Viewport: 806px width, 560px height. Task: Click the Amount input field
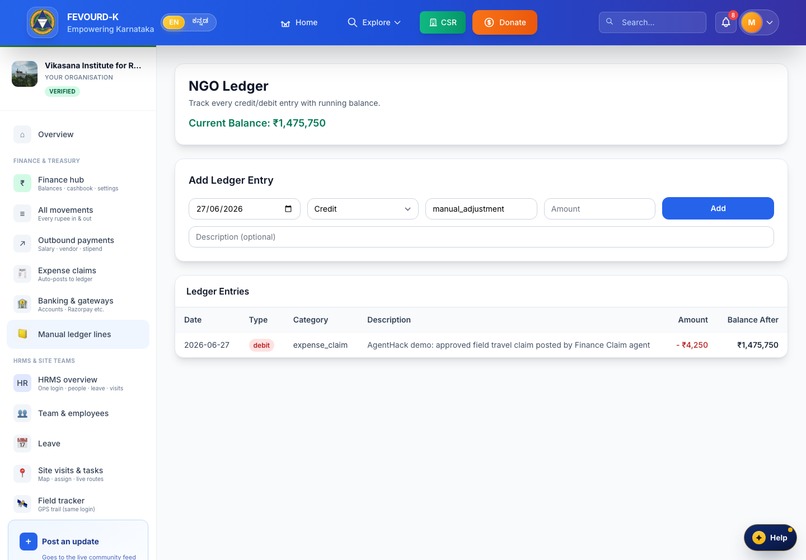[600, 209]
